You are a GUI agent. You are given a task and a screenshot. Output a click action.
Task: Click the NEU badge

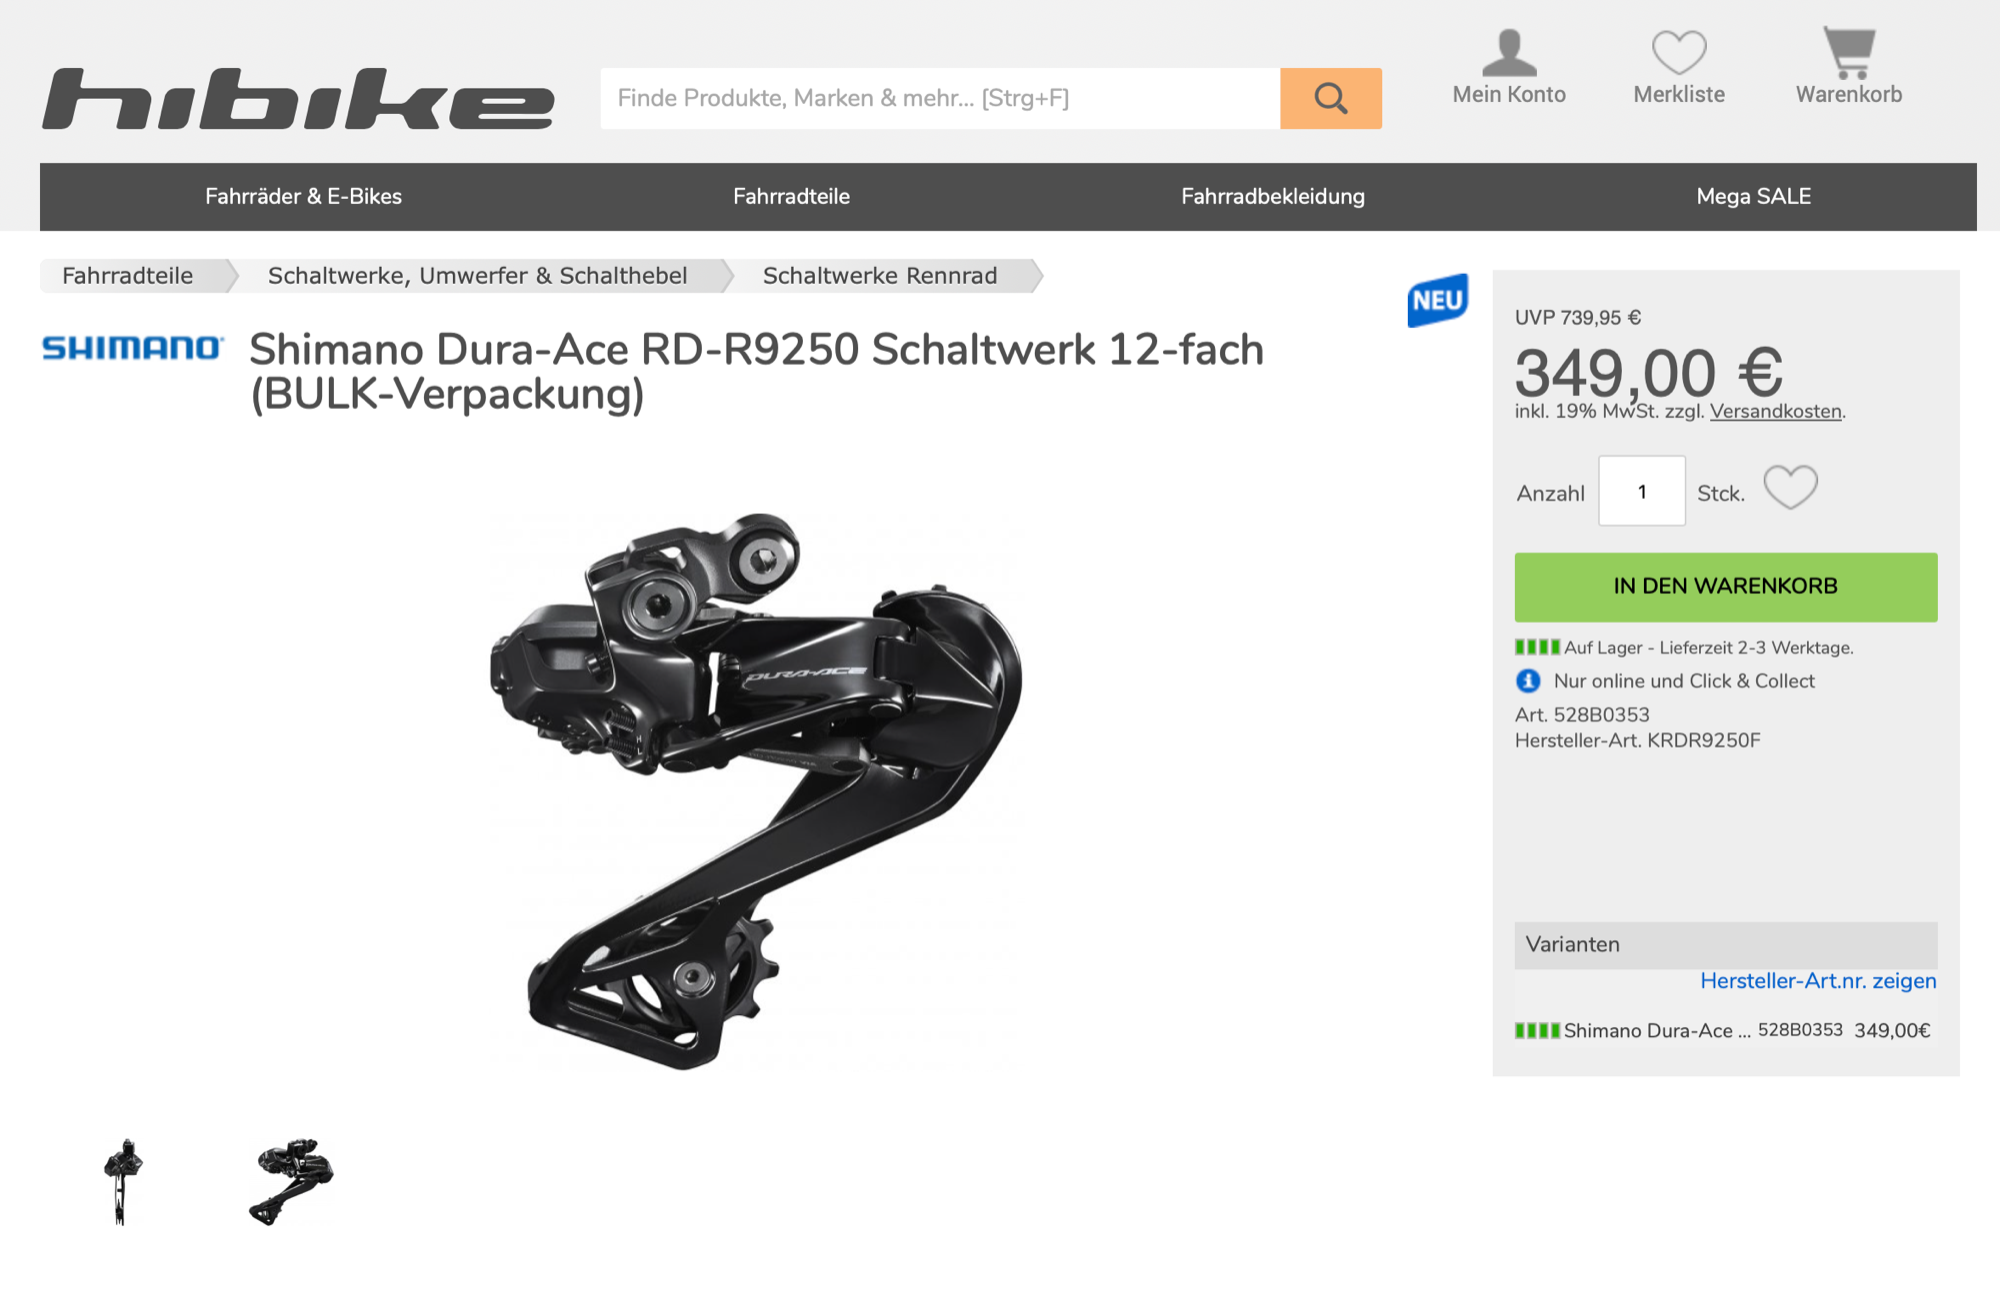(x=1438, y=300)
